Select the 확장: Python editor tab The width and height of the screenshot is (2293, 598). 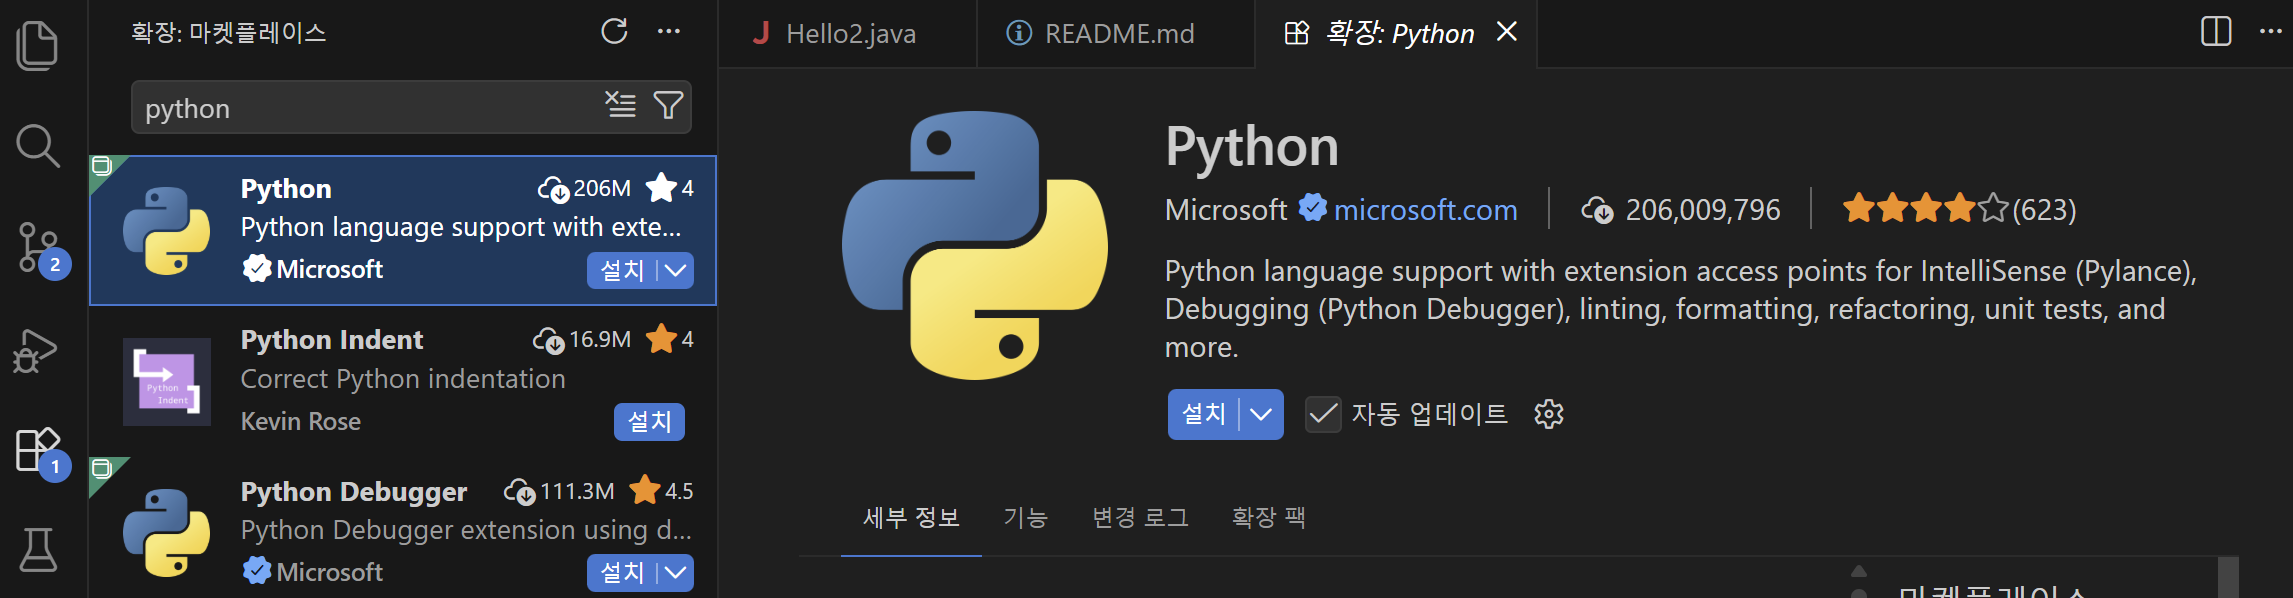click(x=1397, y=34)
